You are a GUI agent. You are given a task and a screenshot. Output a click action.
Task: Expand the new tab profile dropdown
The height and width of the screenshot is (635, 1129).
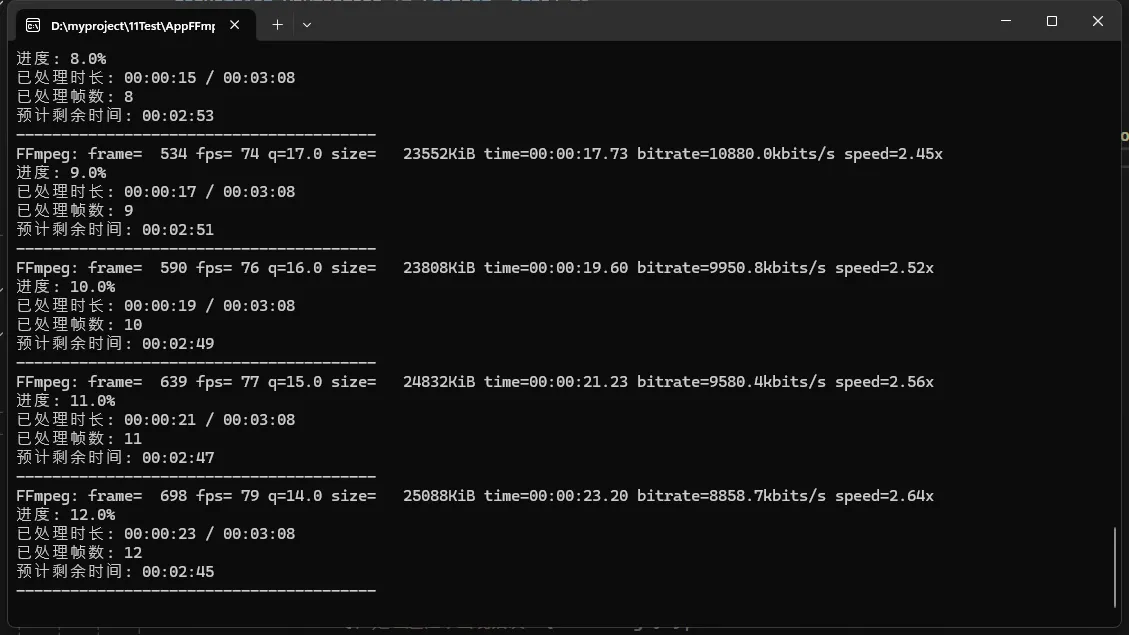coord(307,25)
